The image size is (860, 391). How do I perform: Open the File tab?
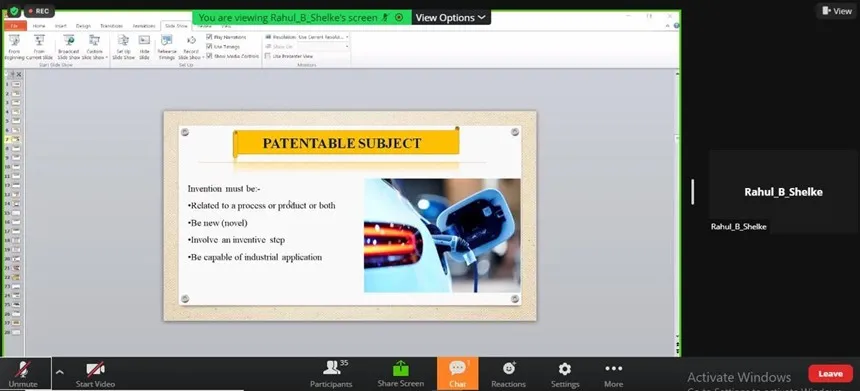pyautogui.click(x=15, y=26)
